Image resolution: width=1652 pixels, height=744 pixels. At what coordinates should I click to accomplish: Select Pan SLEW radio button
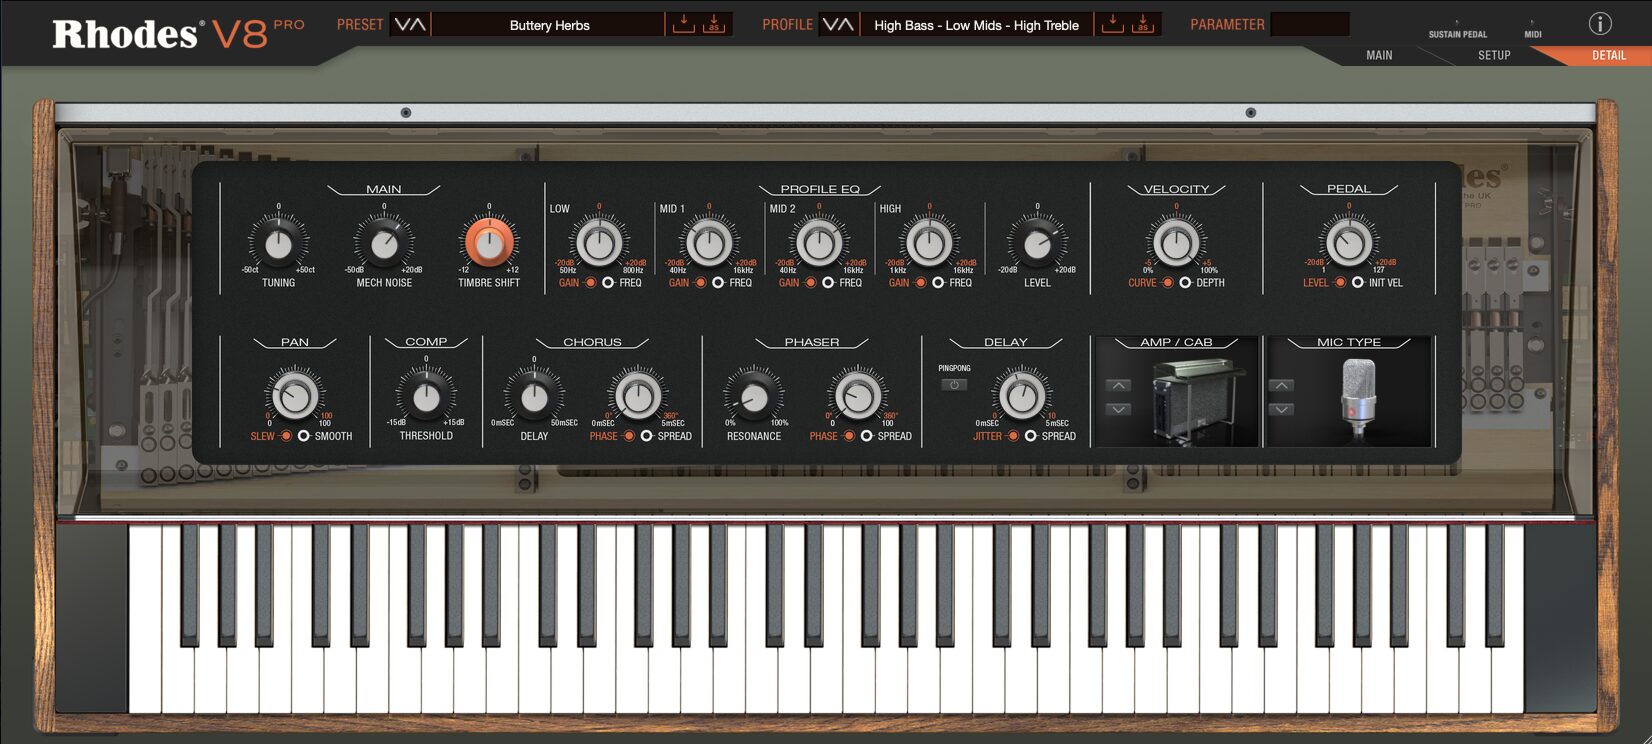click(286, 436)
